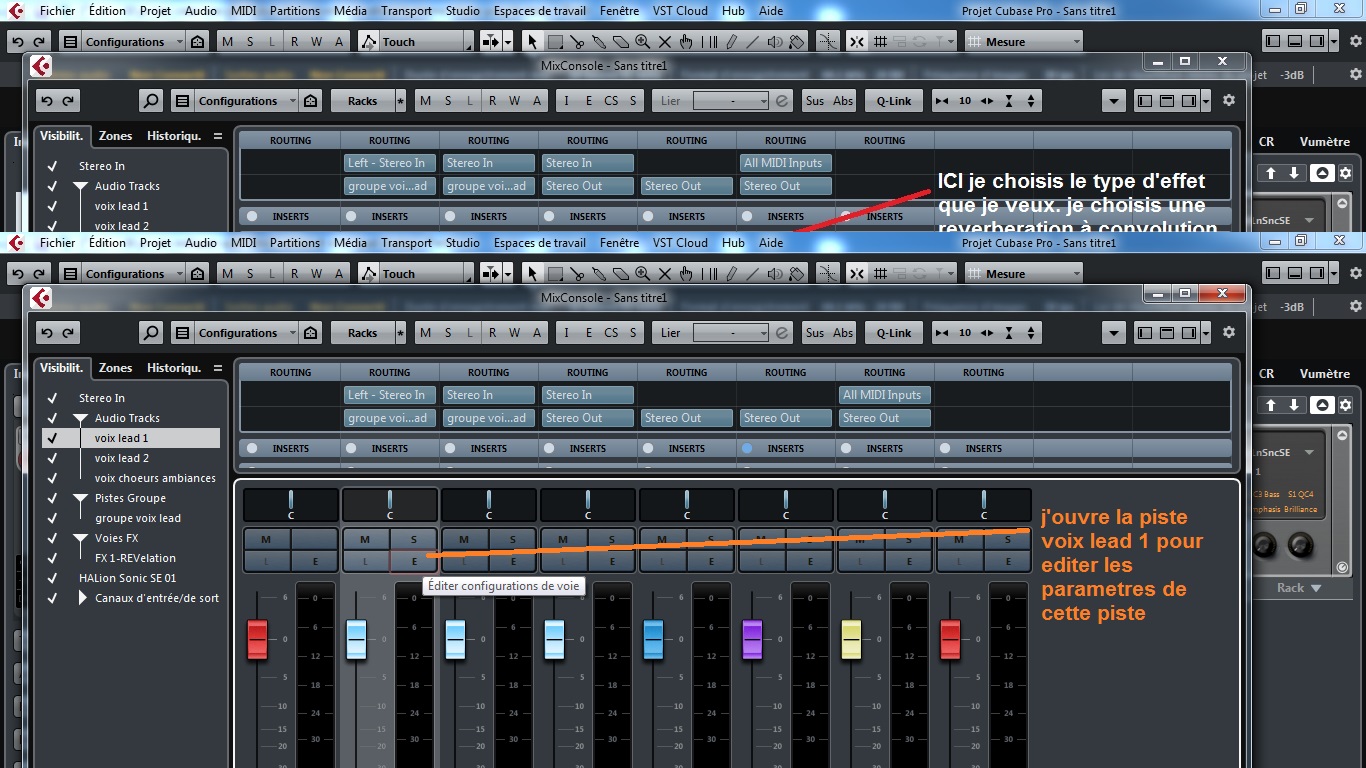Click the dark blue channel fader handle
1366x768 pixels.
click(653, 640)
